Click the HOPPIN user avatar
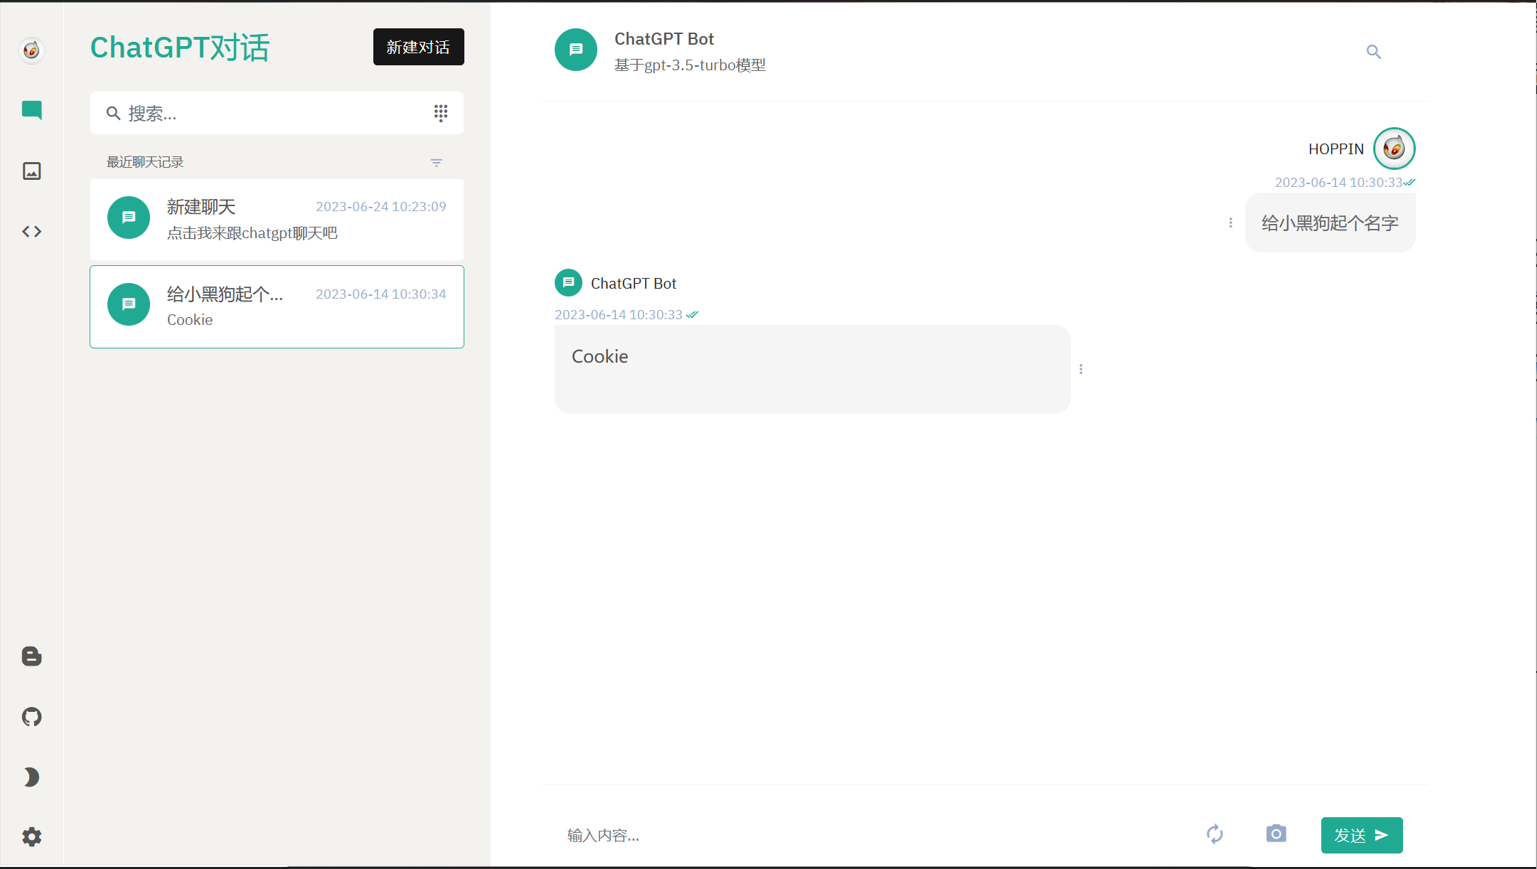 tap(1394, 149)
